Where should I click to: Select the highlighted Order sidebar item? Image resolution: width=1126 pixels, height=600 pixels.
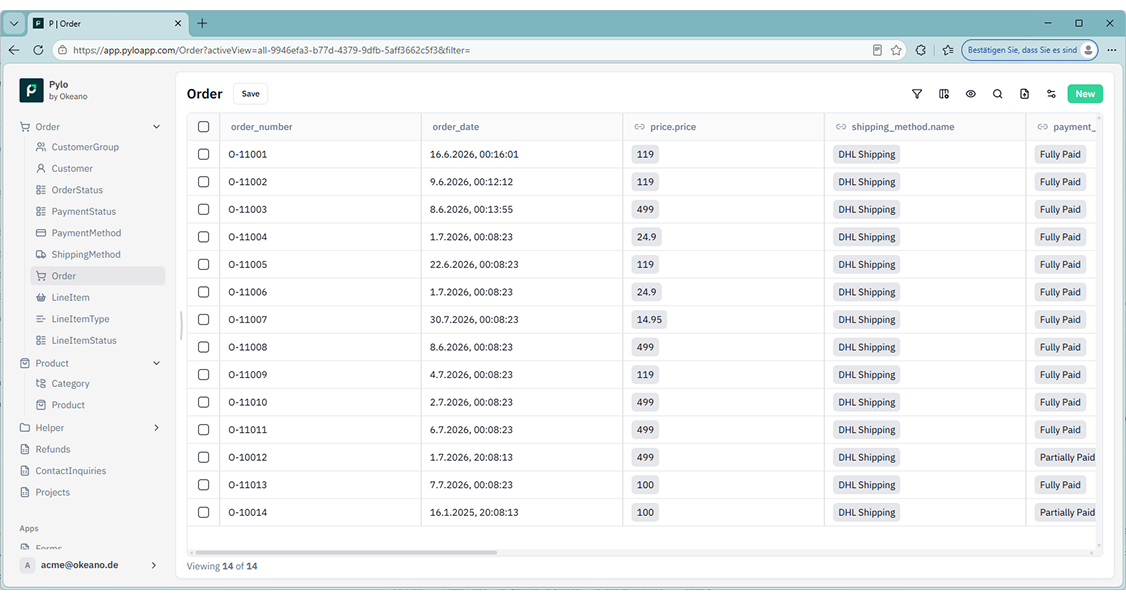point(98,276)
